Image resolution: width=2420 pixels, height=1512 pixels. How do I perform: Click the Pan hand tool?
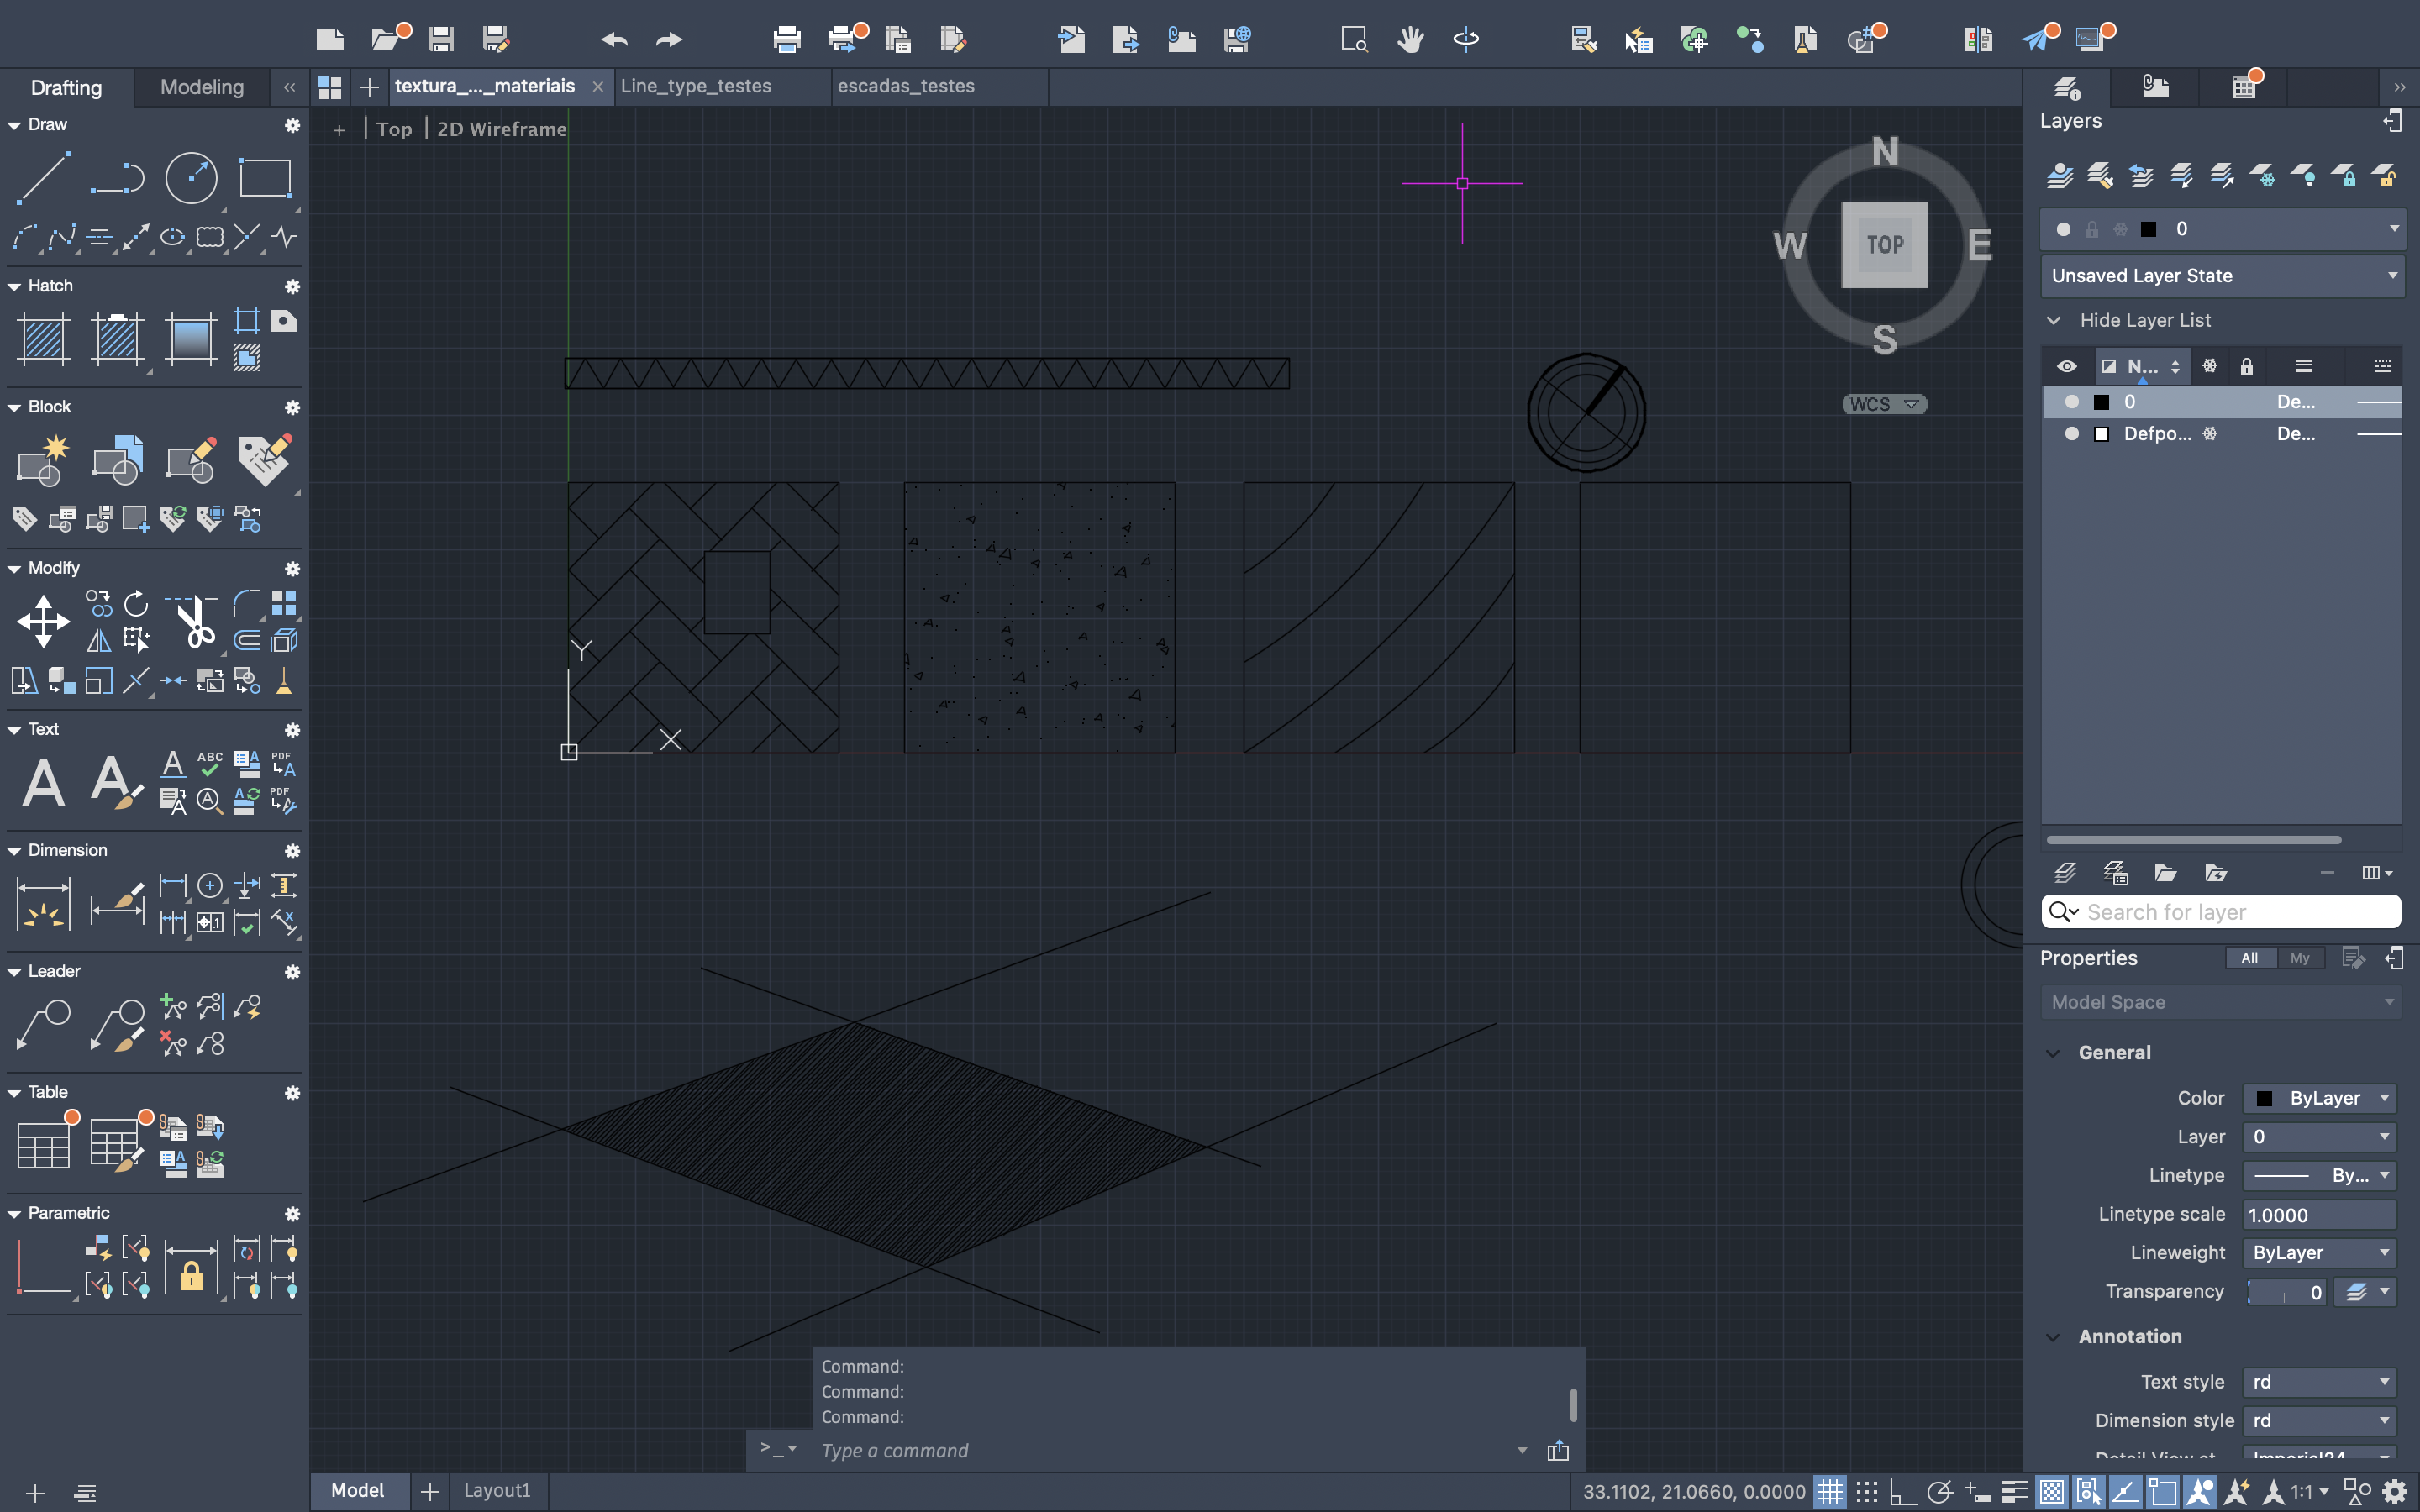(1410, 39)
